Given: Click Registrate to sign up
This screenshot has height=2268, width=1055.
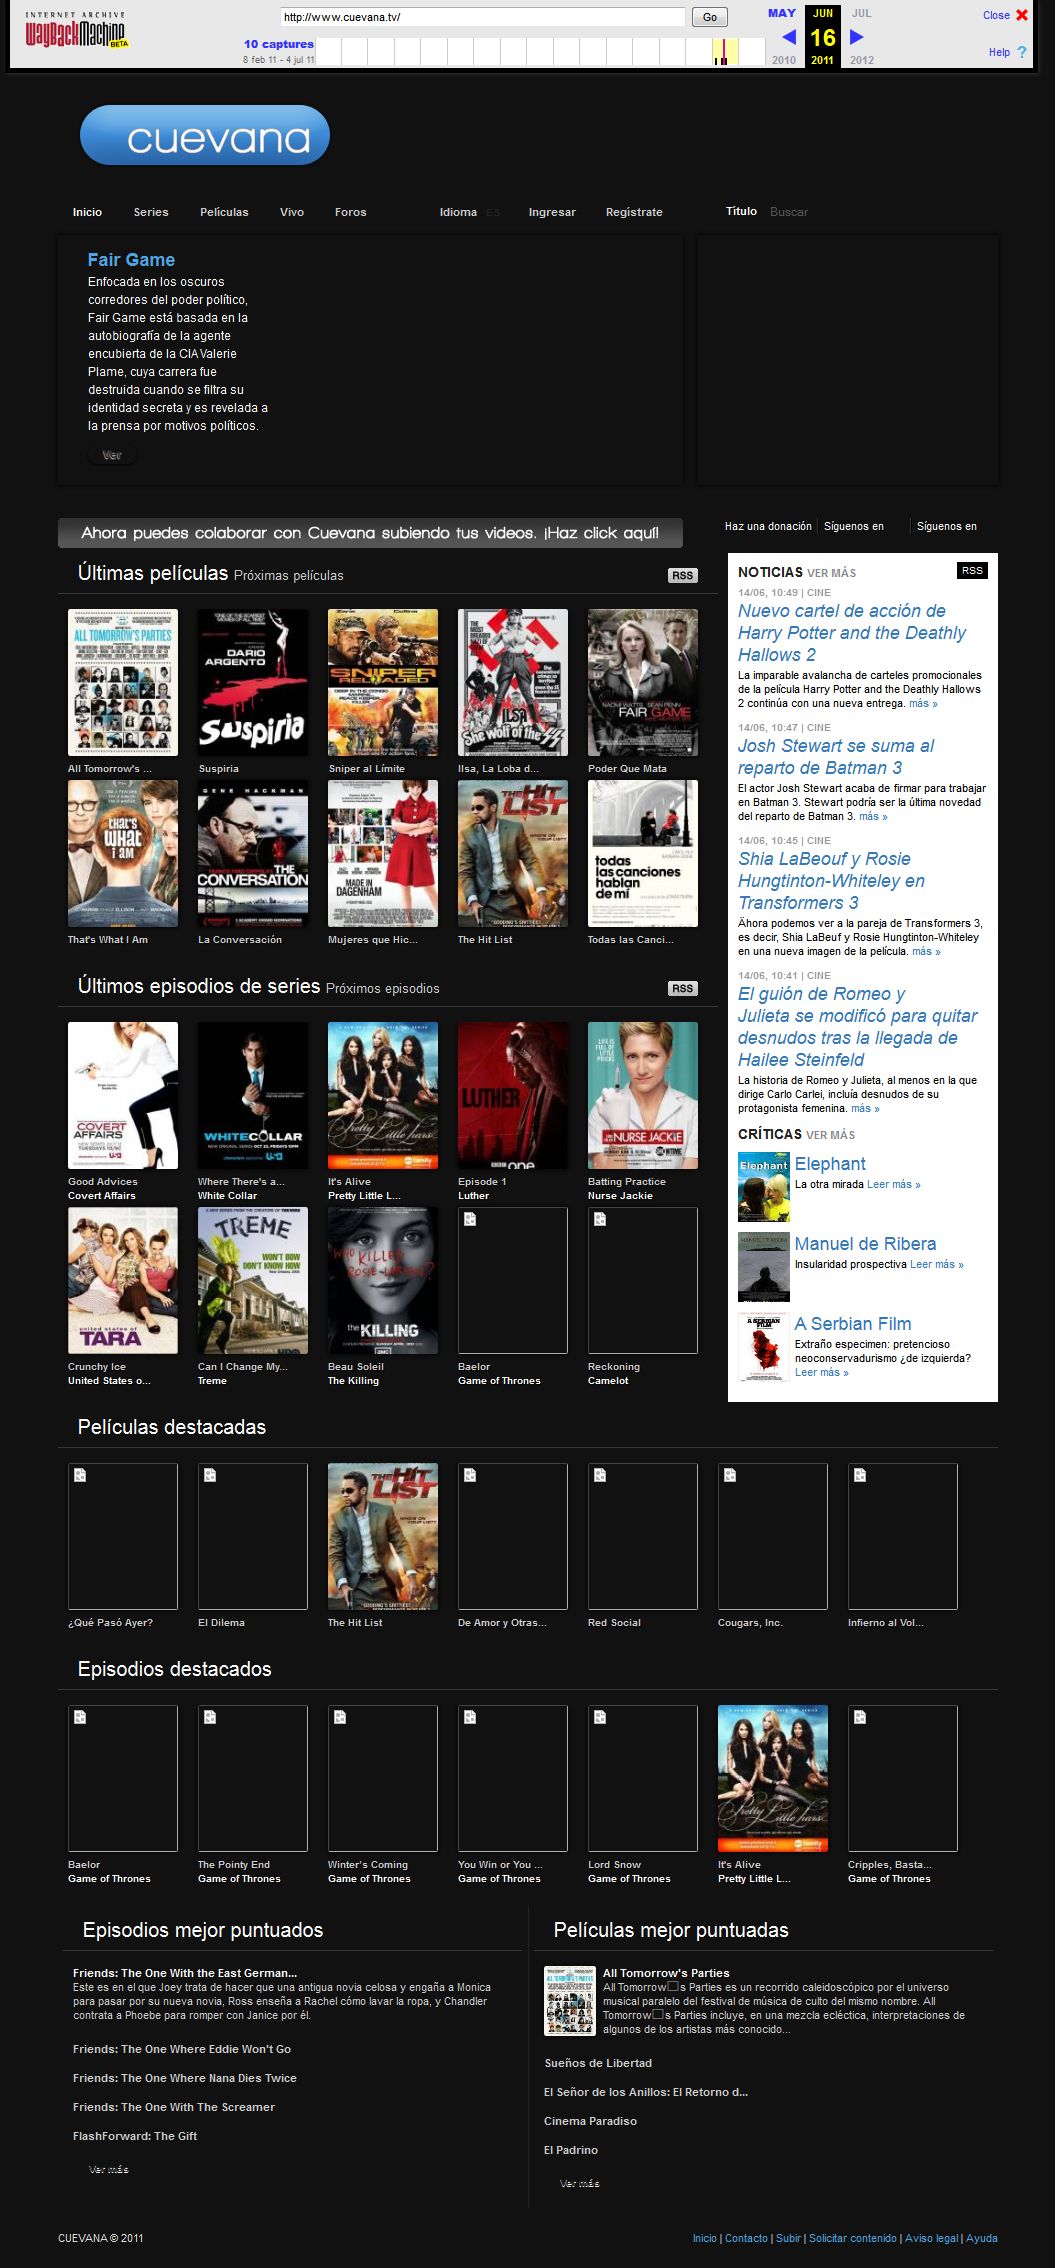Looking at the screenshot, I should click(634, 212).
